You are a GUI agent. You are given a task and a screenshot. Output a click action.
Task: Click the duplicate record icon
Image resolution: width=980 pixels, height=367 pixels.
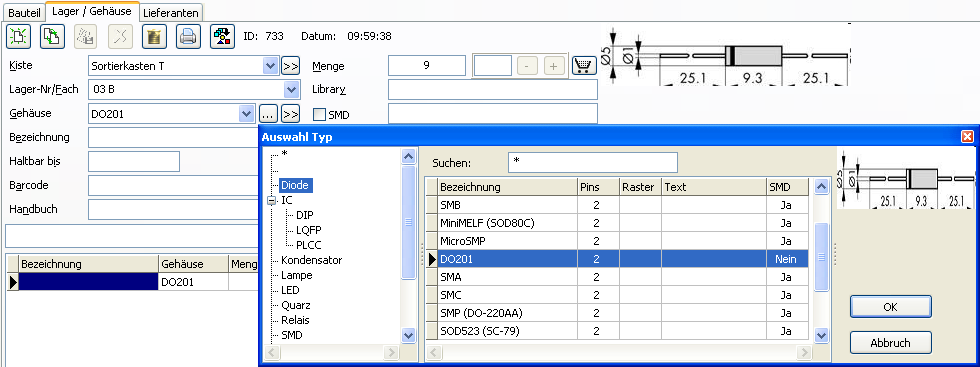[52, 36]
